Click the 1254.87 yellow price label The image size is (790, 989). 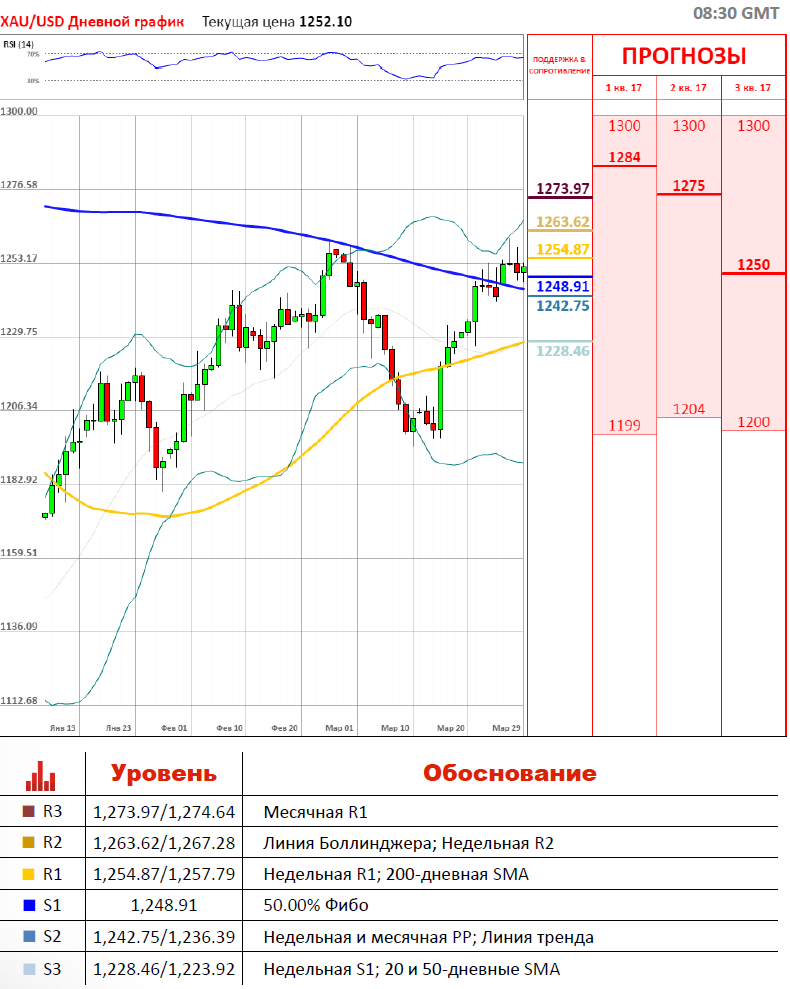pos(563,249)
